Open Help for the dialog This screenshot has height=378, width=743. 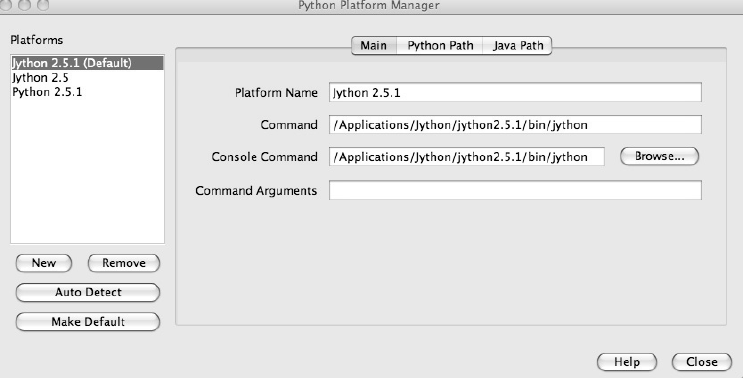[627, 362]
